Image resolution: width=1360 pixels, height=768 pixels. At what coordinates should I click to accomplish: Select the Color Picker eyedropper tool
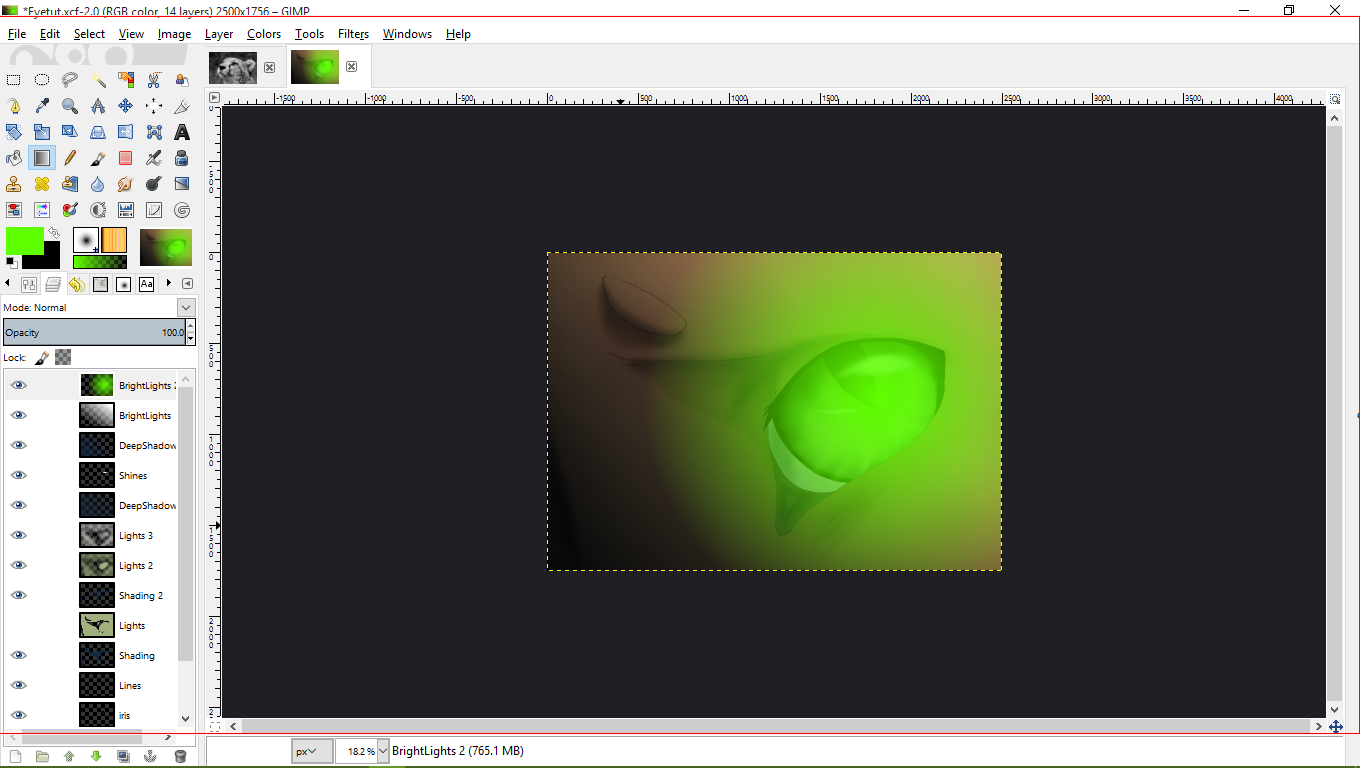click(x=42, y=106)
